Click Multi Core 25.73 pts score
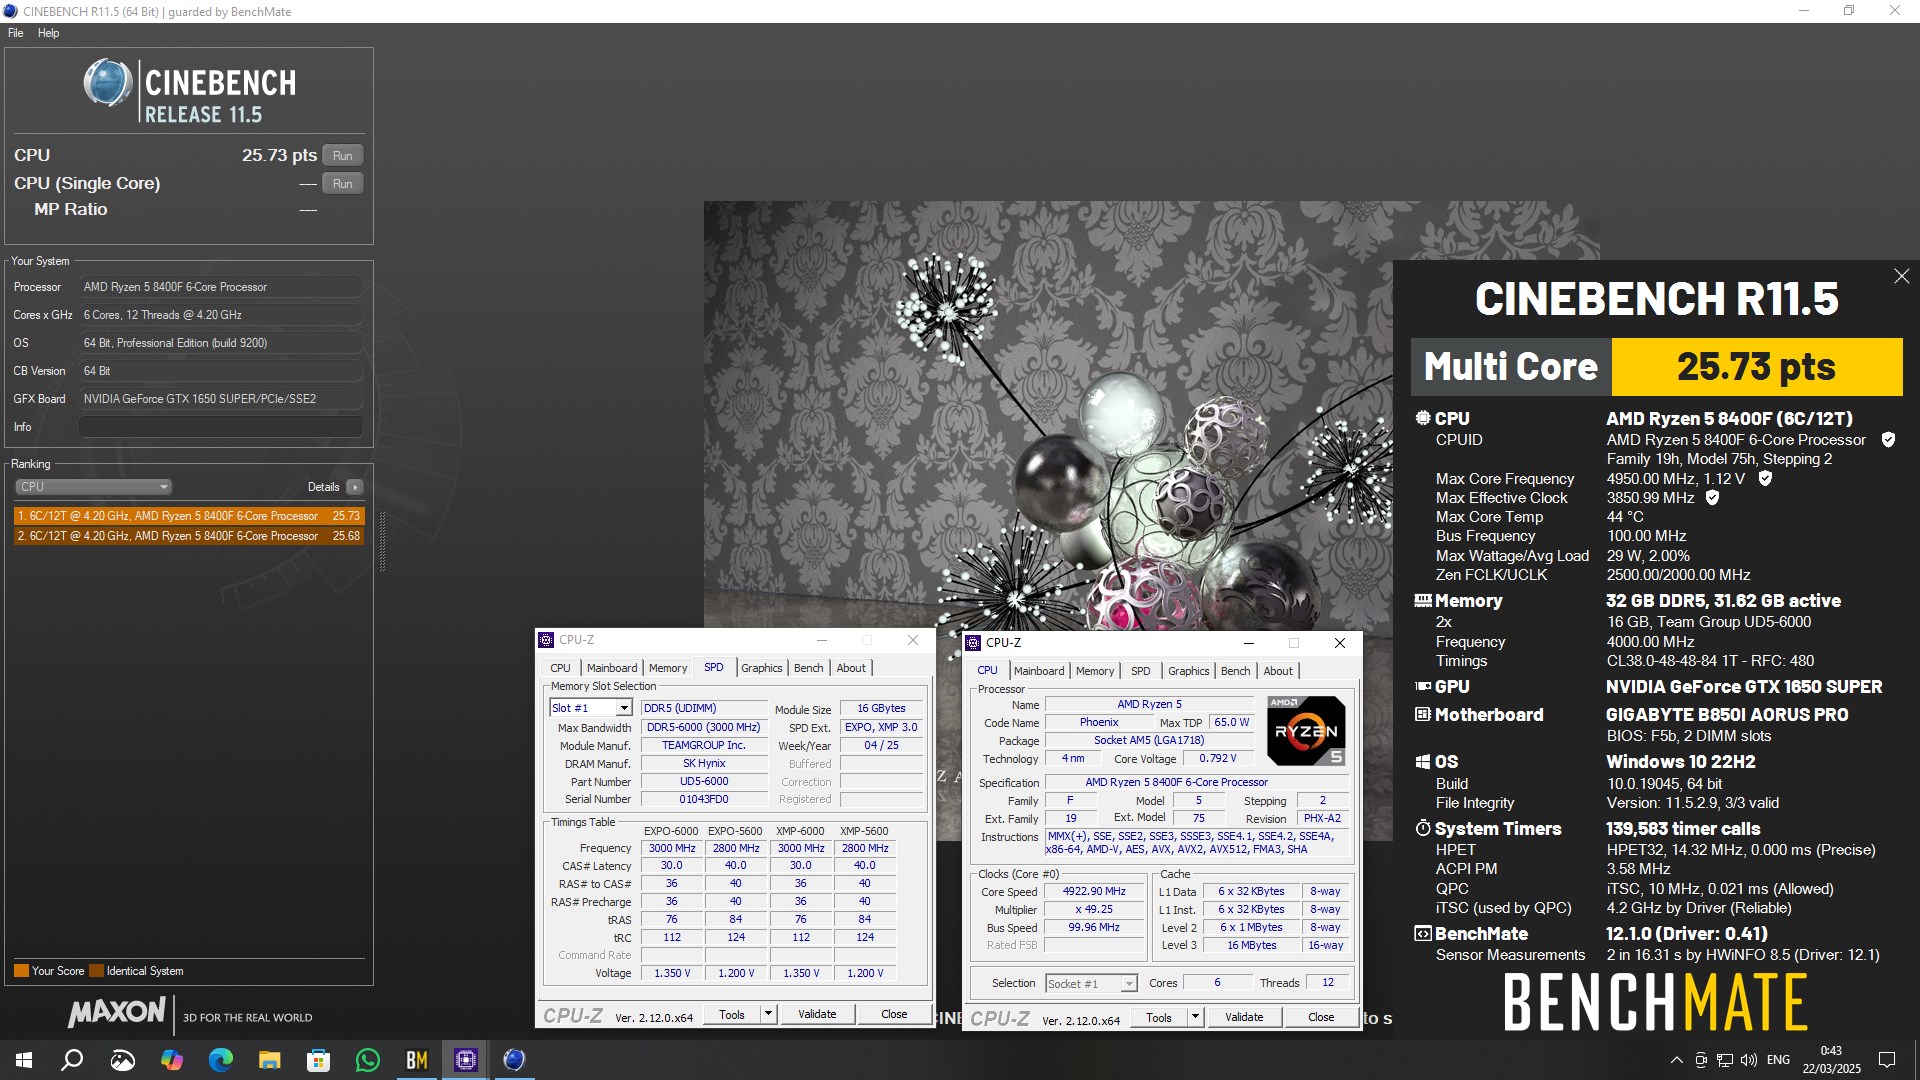The image size is (1920, 1080). coord(1756,367)
